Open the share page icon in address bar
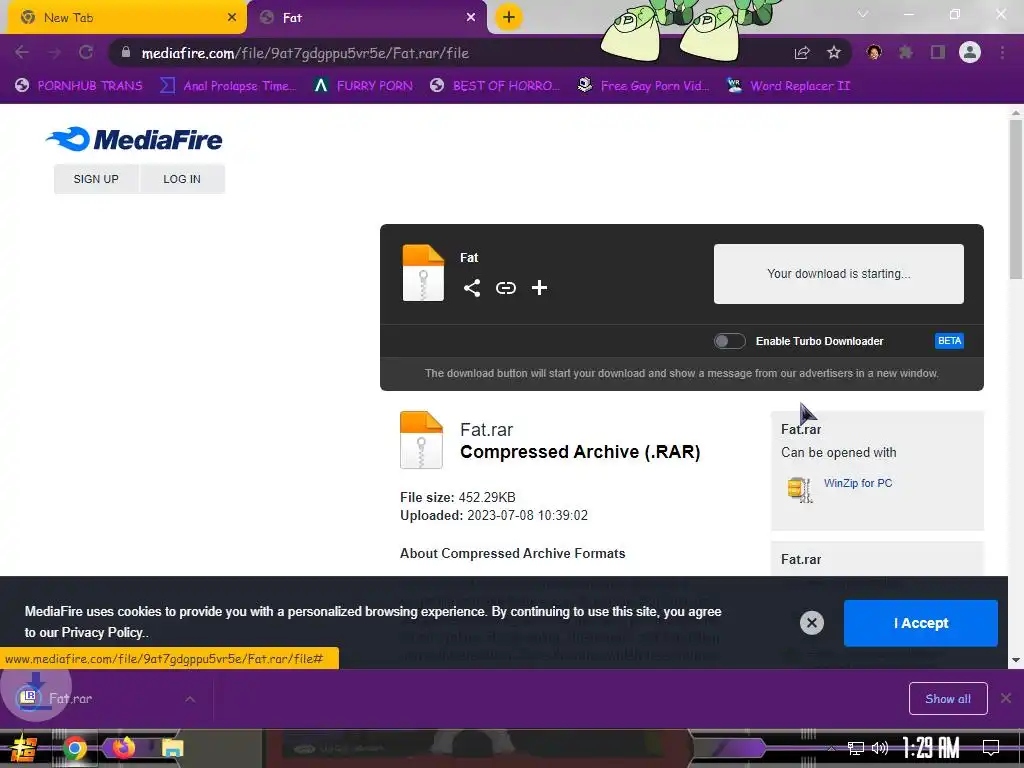 click(x=802, y=53)
